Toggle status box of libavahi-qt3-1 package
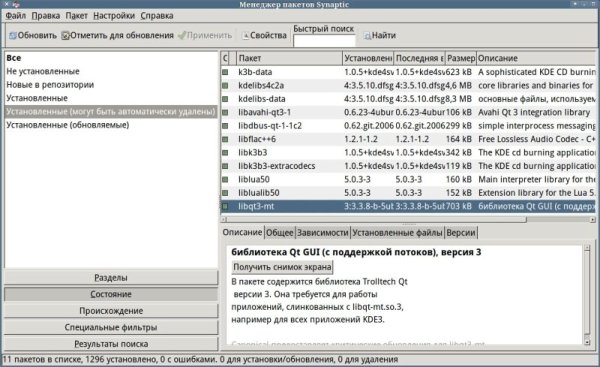 point(225,112)
